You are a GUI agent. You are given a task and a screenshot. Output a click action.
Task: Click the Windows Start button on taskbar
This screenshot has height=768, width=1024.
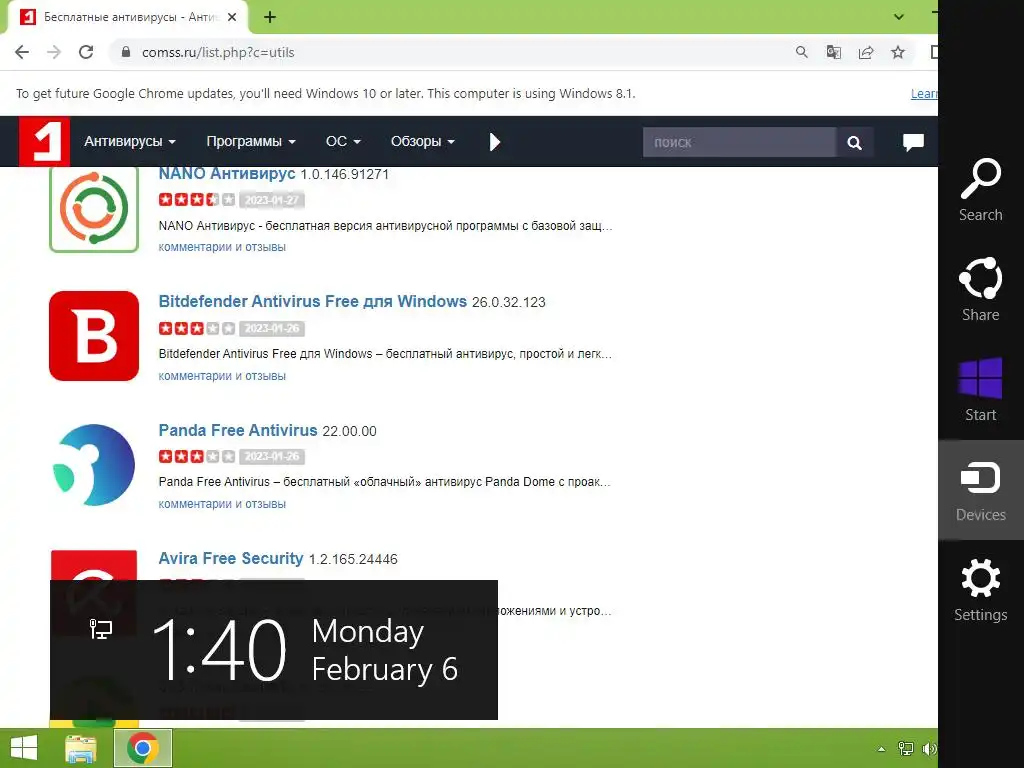(x=24, y=748)
